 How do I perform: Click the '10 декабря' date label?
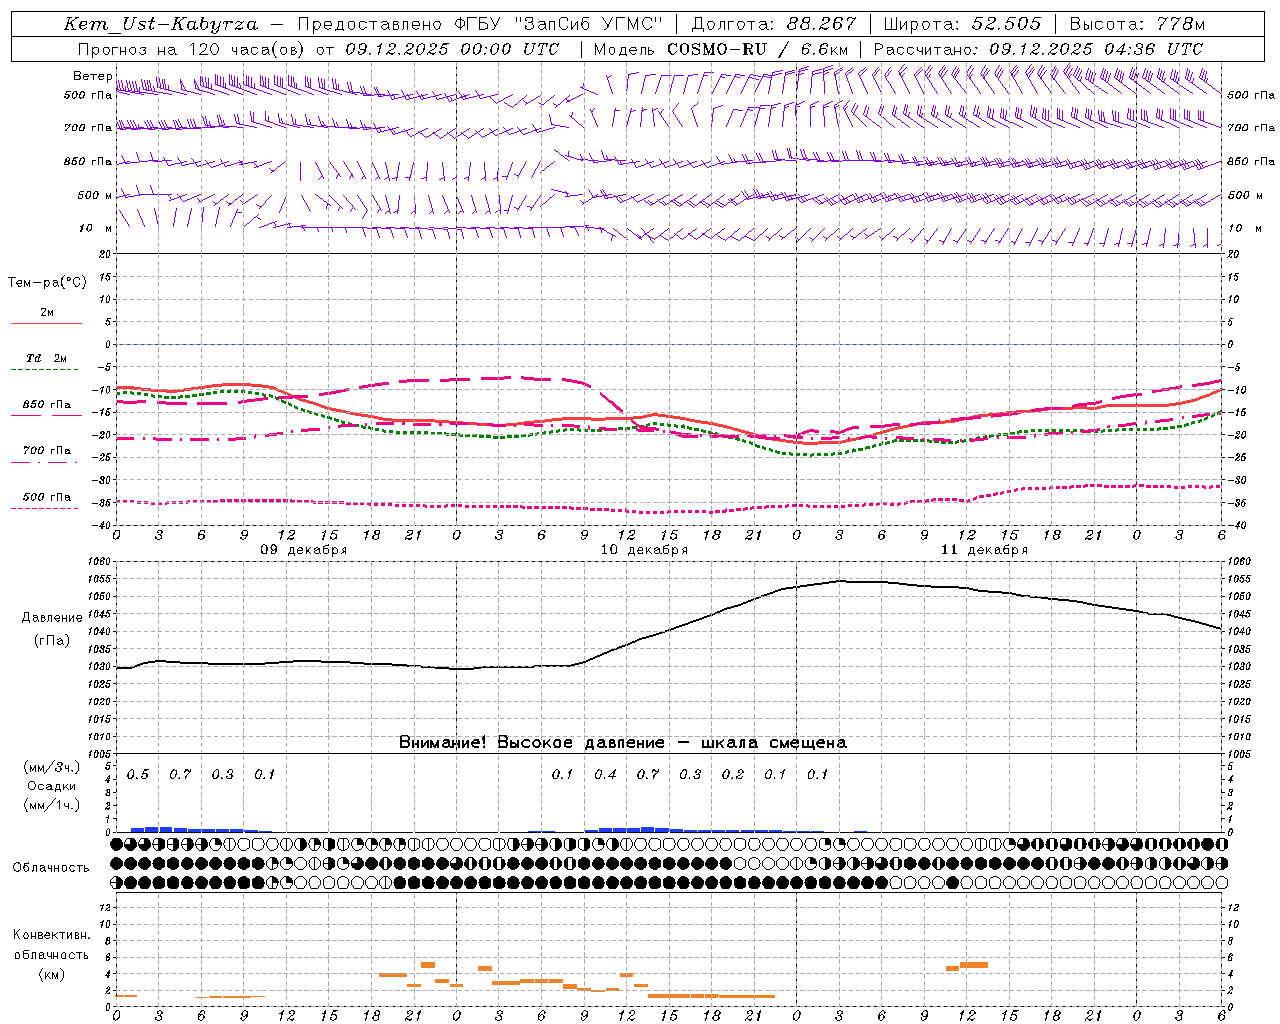click(644, 550)
